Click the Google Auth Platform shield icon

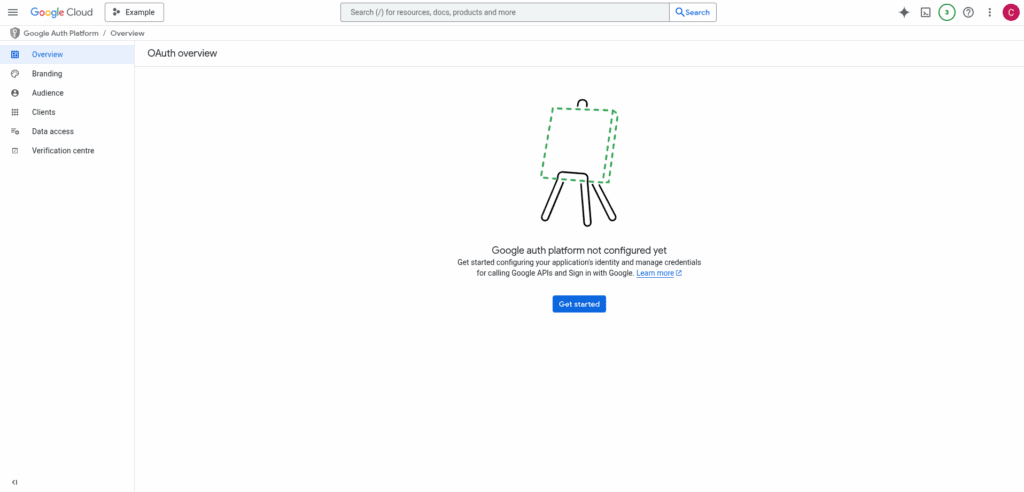[x=14, y=33]
